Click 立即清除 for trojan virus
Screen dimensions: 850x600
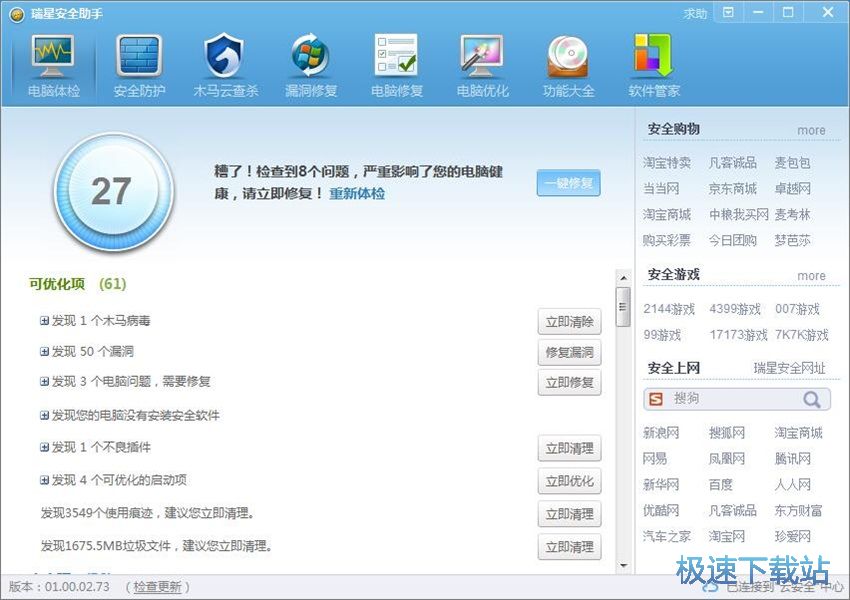pos(569,322)
